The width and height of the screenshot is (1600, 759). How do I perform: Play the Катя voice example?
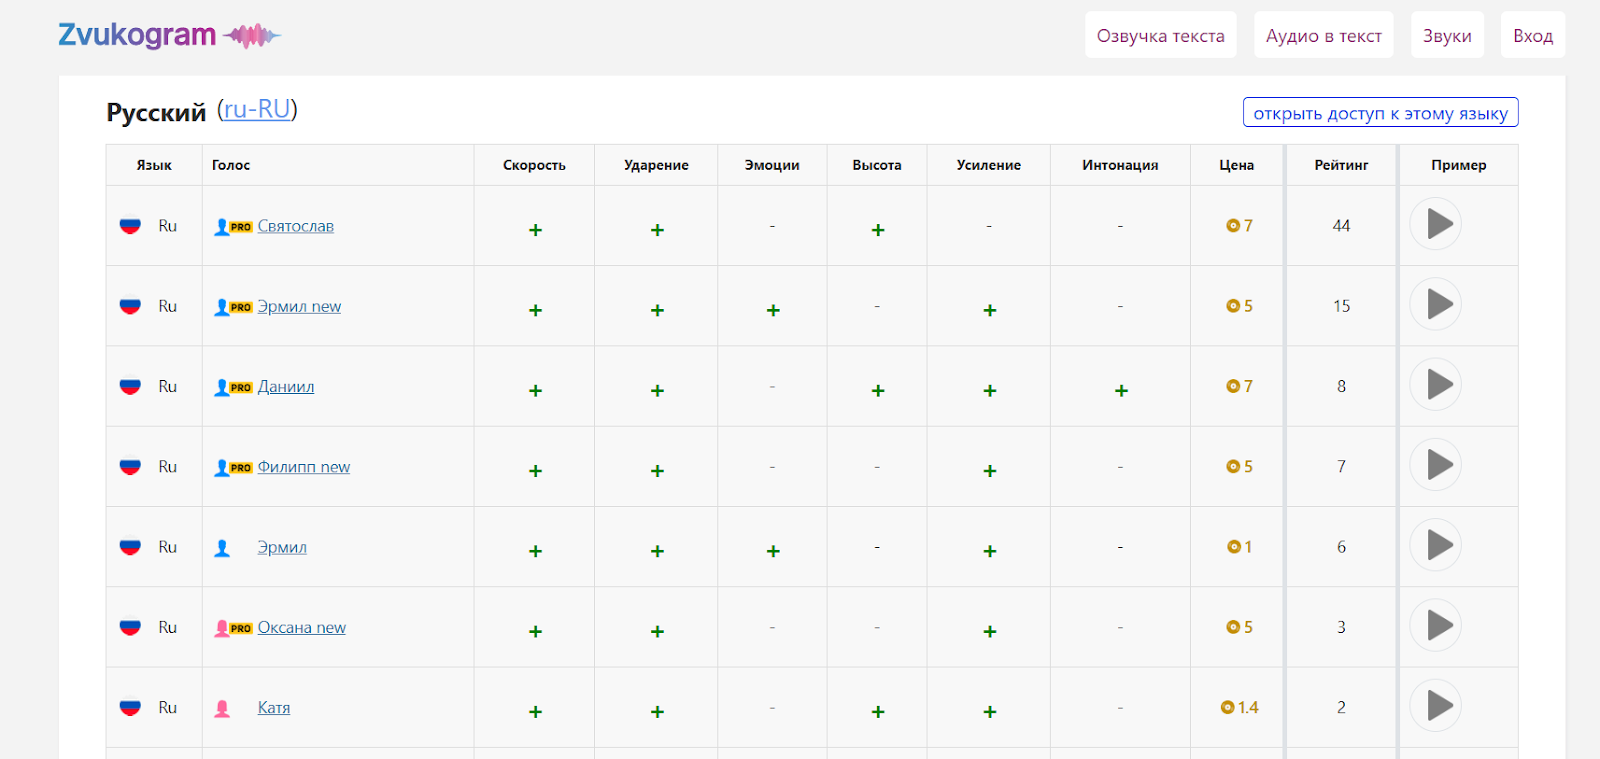pos(1436,705)
